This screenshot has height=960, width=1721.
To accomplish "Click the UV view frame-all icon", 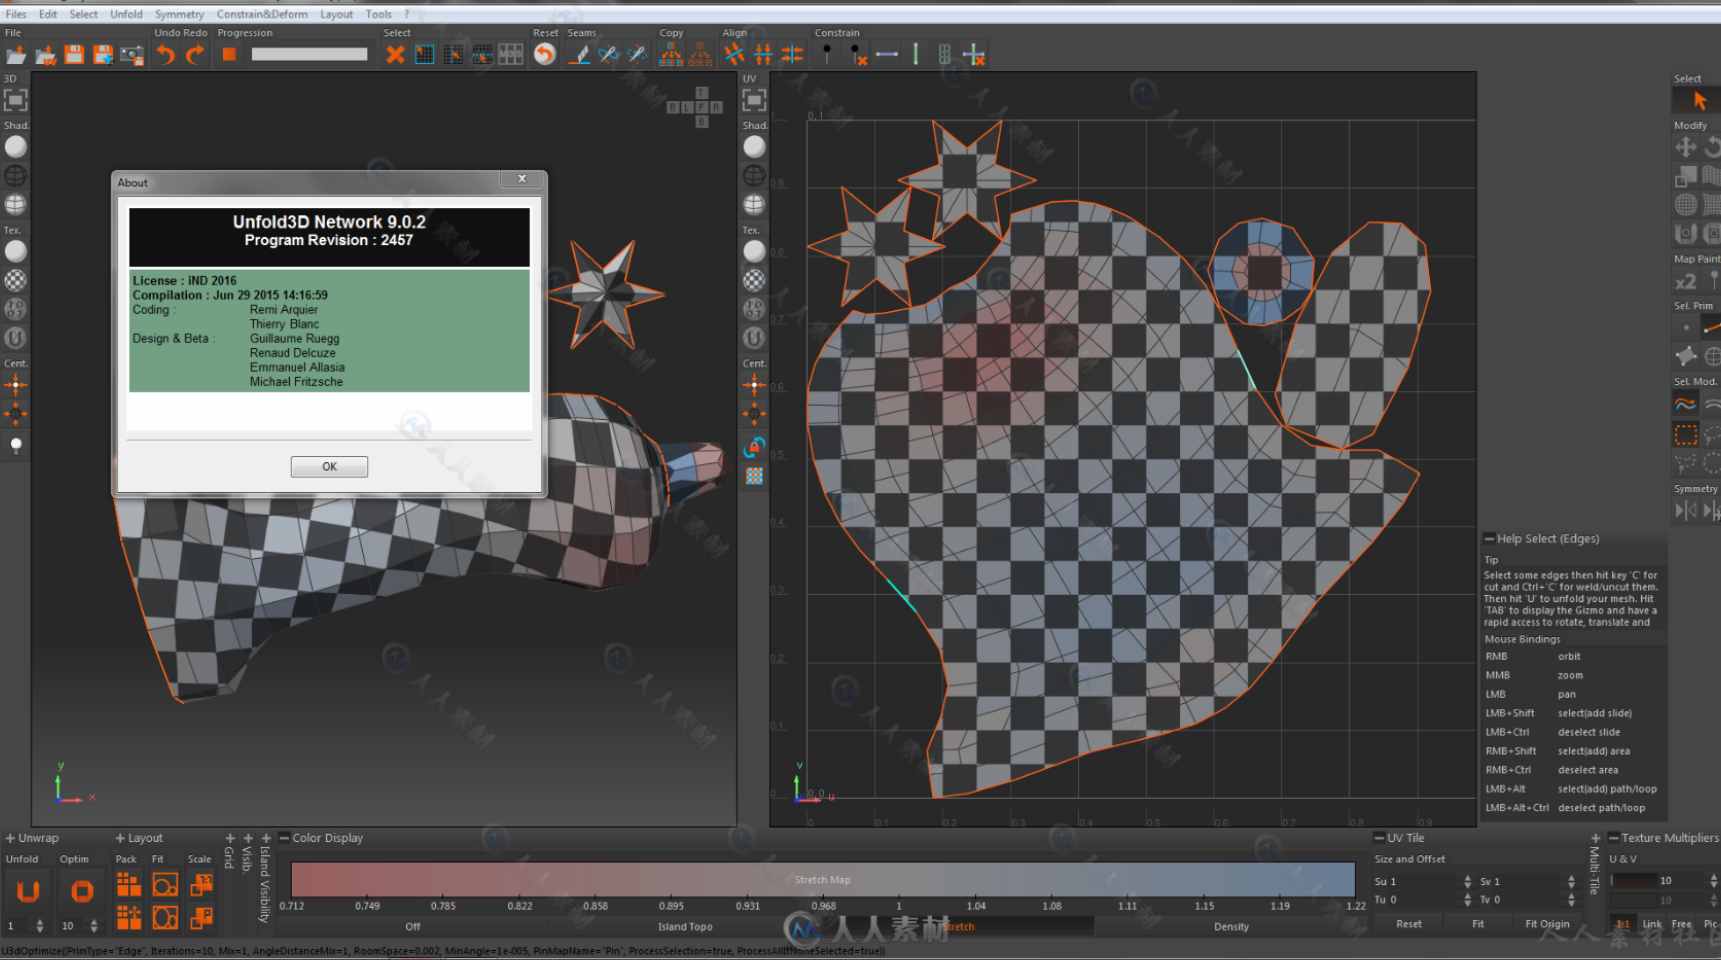I will click(x=754, y=100).
